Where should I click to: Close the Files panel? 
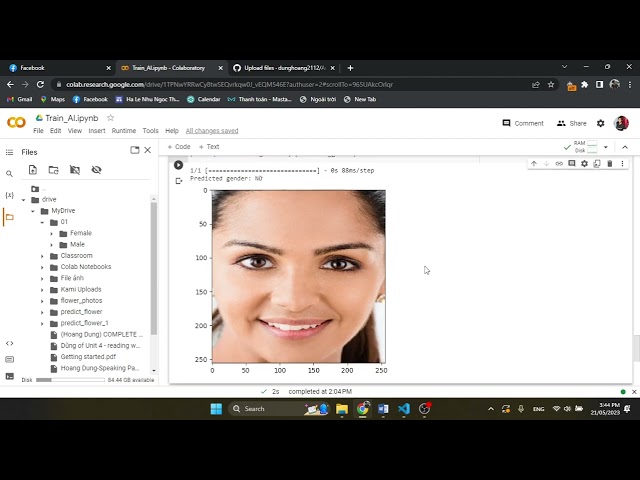148,150
